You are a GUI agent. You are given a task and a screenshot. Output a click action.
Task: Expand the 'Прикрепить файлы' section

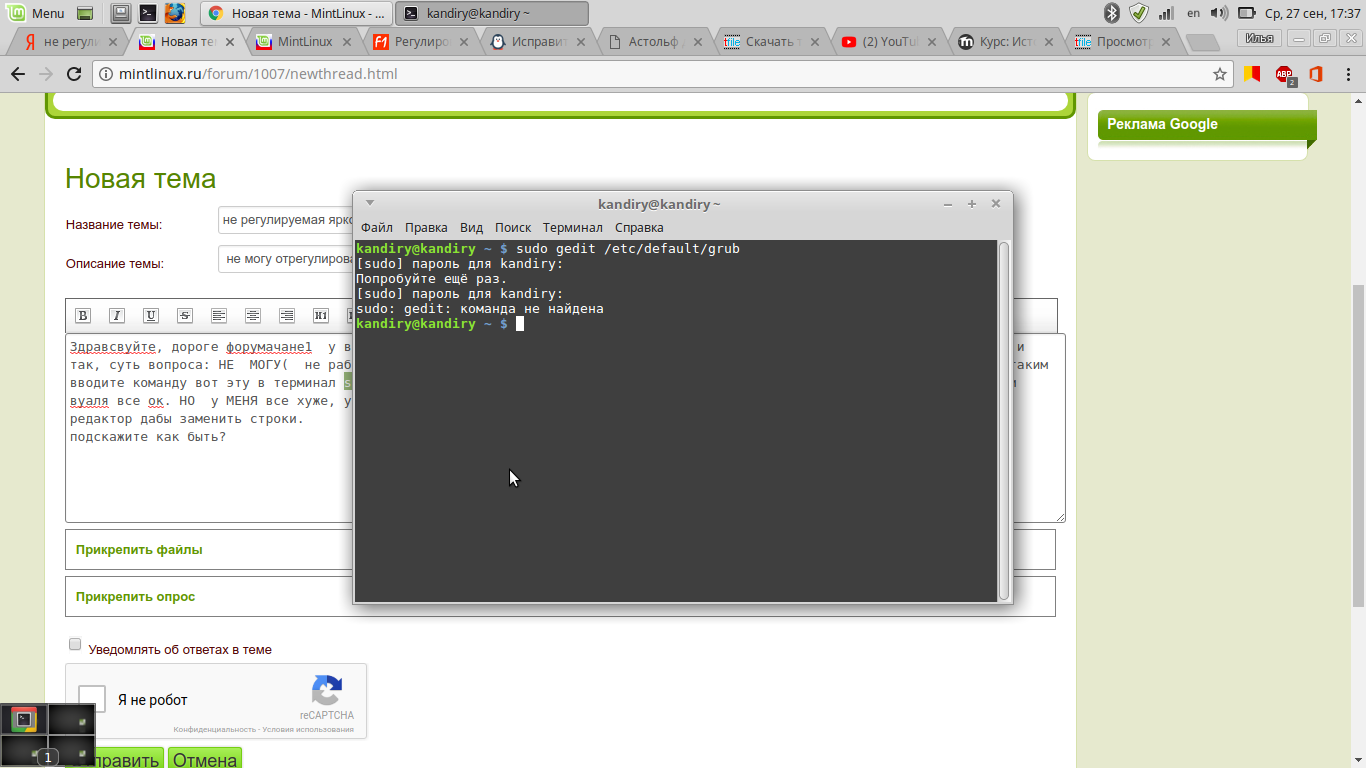pos(139,550)
